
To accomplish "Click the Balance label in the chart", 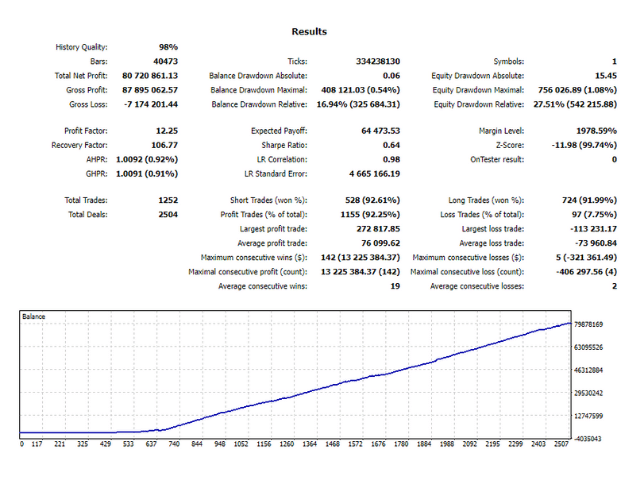I will pos(35,317).
